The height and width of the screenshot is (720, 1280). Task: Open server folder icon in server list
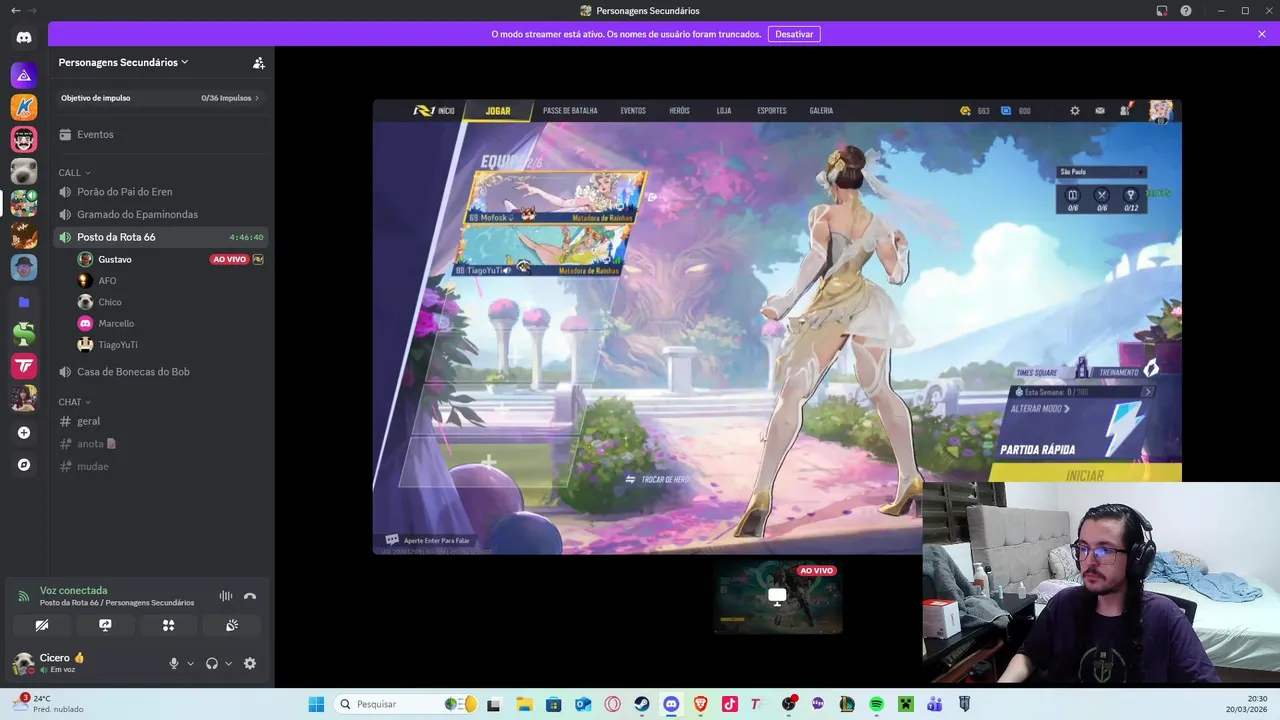click(x=24, y=301)
